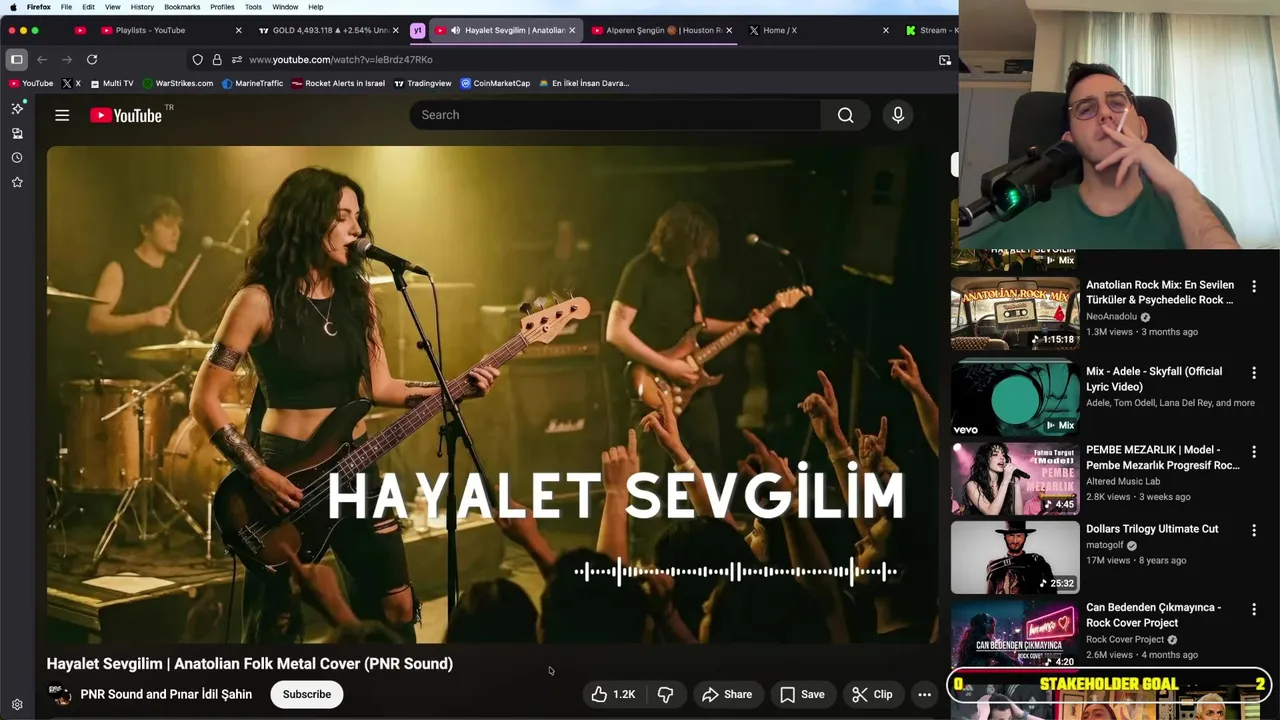The image size is (1280, 720).
Task: Like the video with thumbs-up icon
Action: tap(612, 694)
